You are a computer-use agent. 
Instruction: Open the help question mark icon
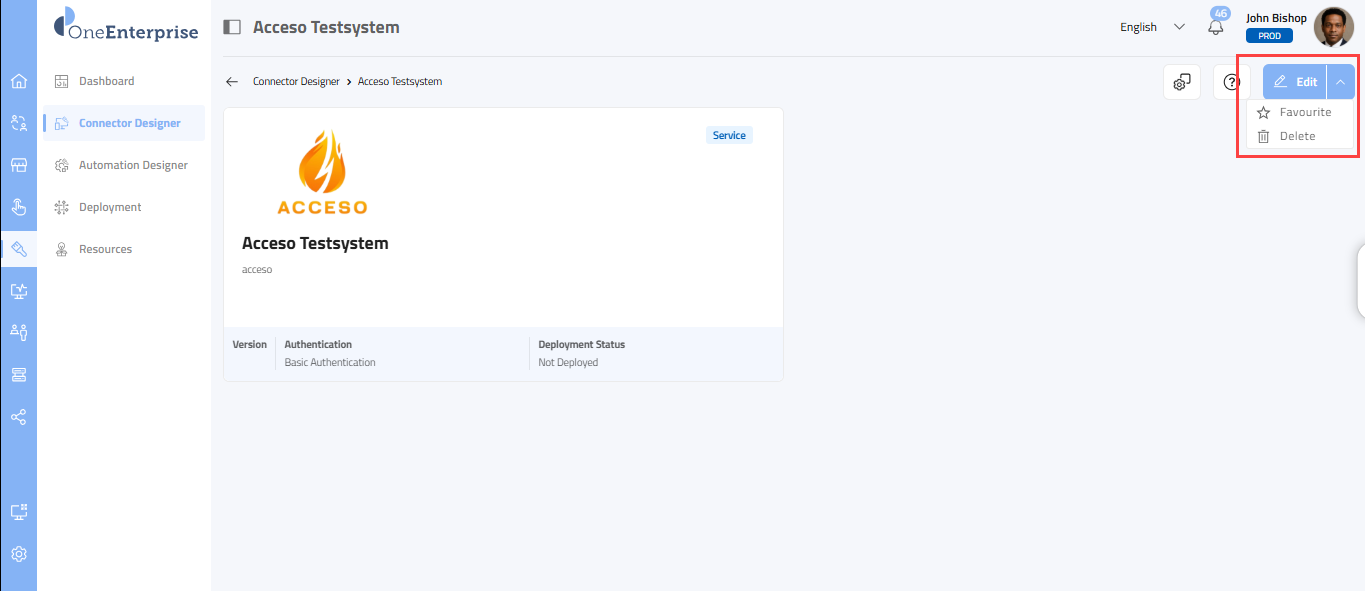tap(1231, 82)
